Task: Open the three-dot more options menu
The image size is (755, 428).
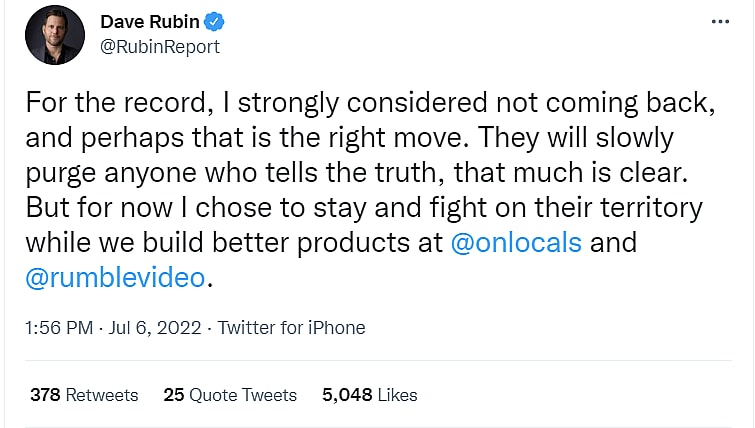Action: pyautogui.click(x=720, y=23)
